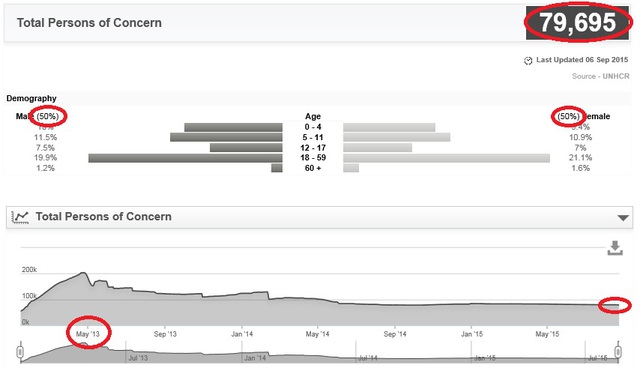The width and height of the screenshot is (640, 371).
Task: Click the 7.5% male percentage value
Action: tap(45, 148)
